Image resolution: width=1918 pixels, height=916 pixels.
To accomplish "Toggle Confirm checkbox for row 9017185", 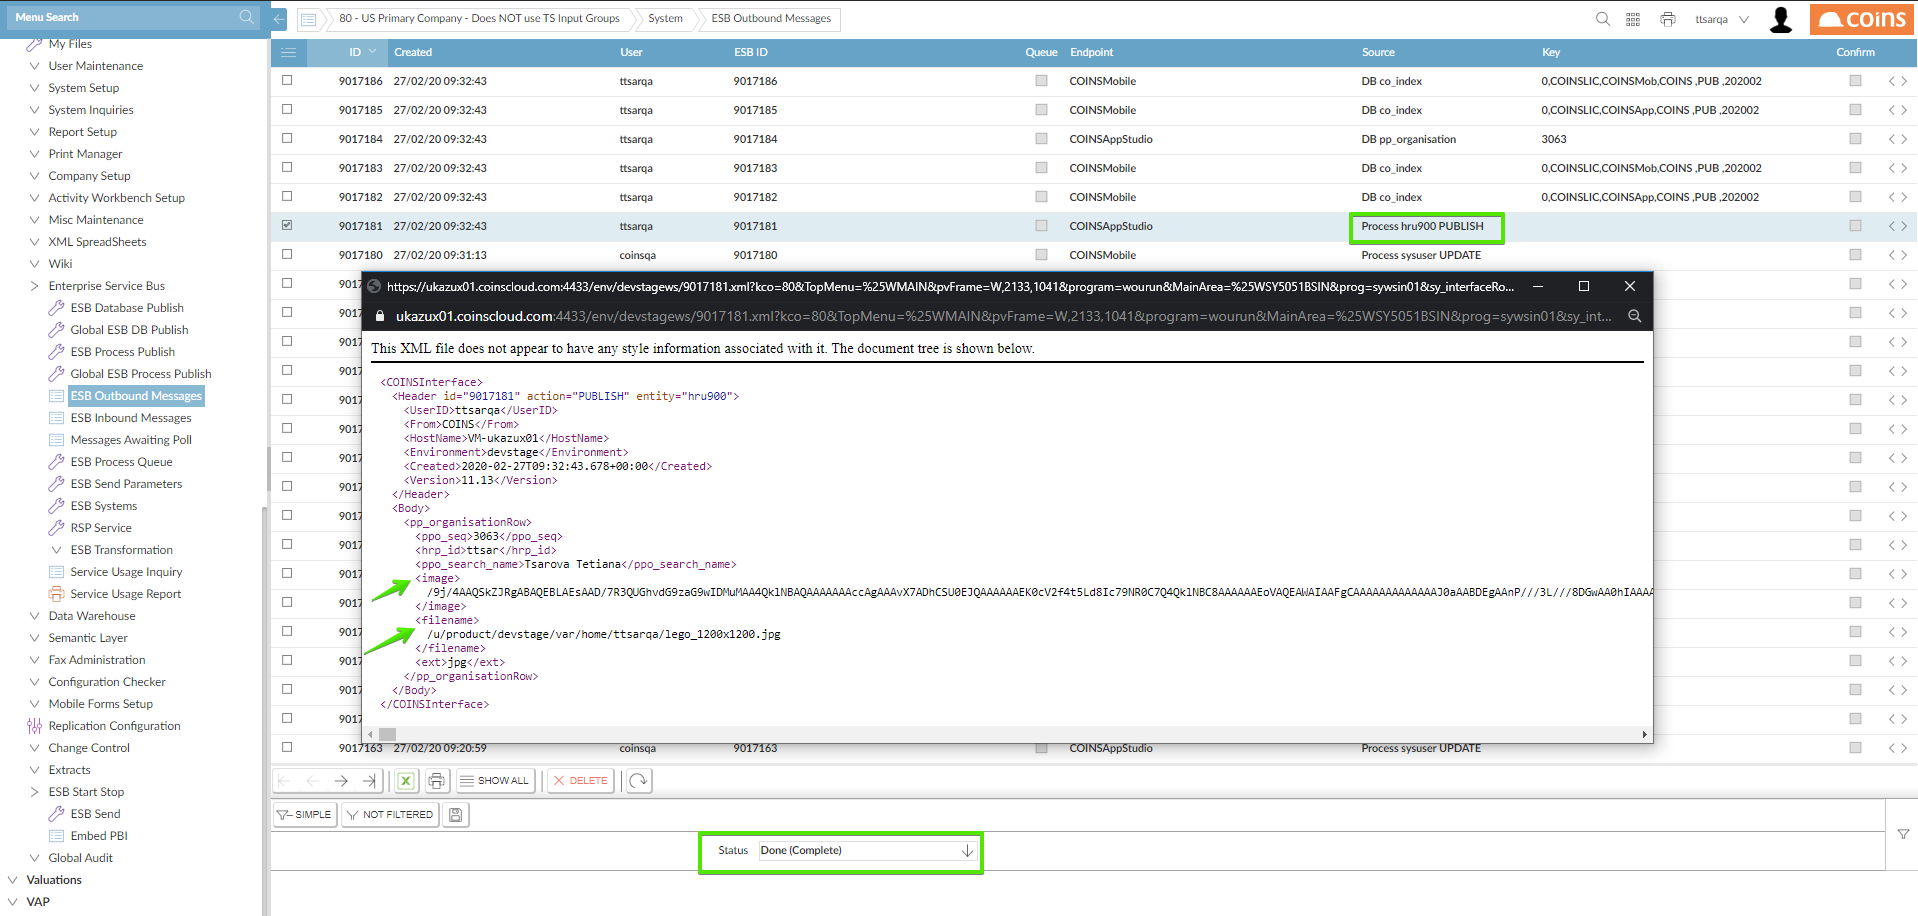I will coord(1855,109).
